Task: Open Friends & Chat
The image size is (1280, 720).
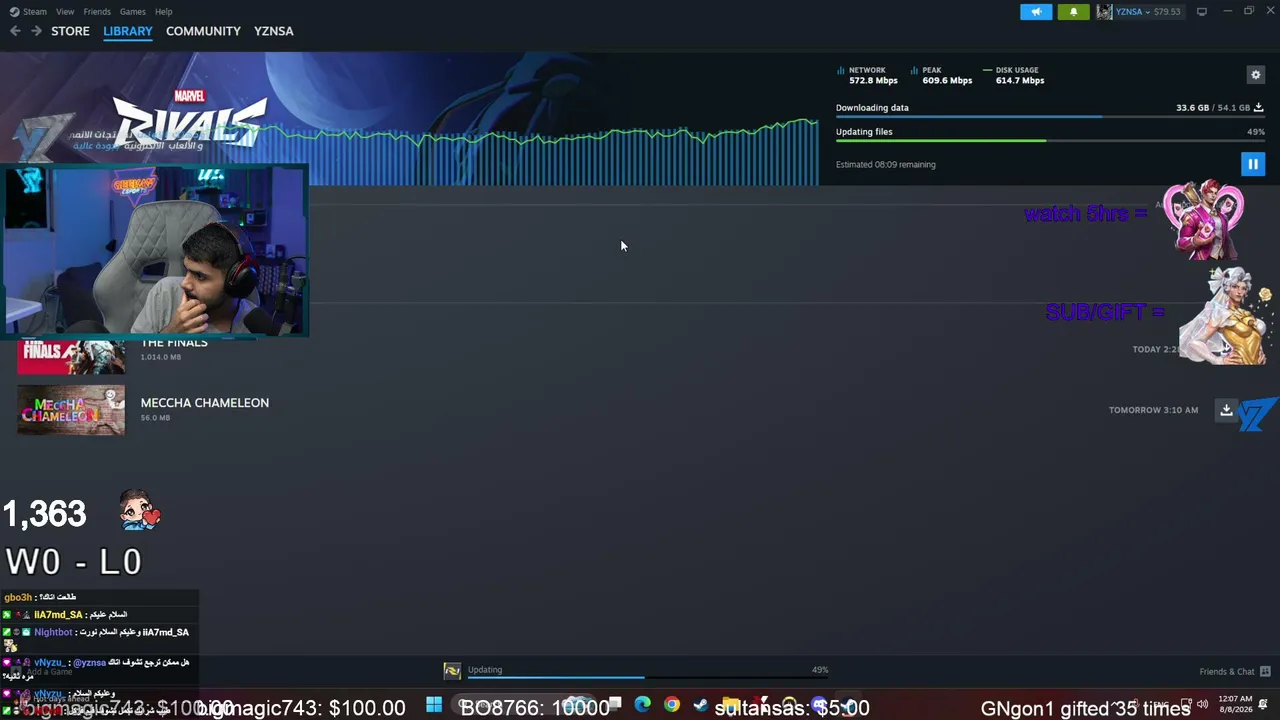Action: [1234, 672]
